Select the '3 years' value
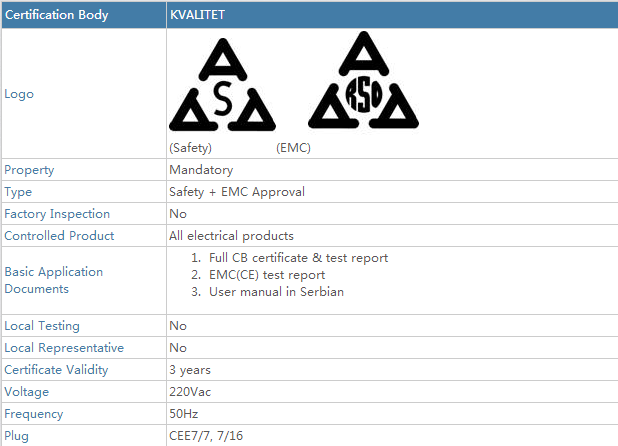Image resolution: width=618 pixels, height=446 pixels. coord(190,370)
